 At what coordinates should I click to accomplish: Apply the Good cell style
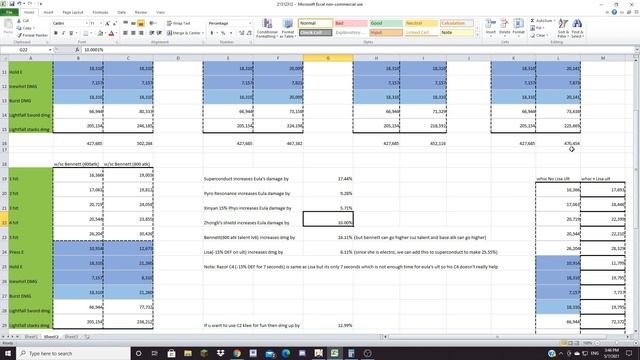click(386, 23)
